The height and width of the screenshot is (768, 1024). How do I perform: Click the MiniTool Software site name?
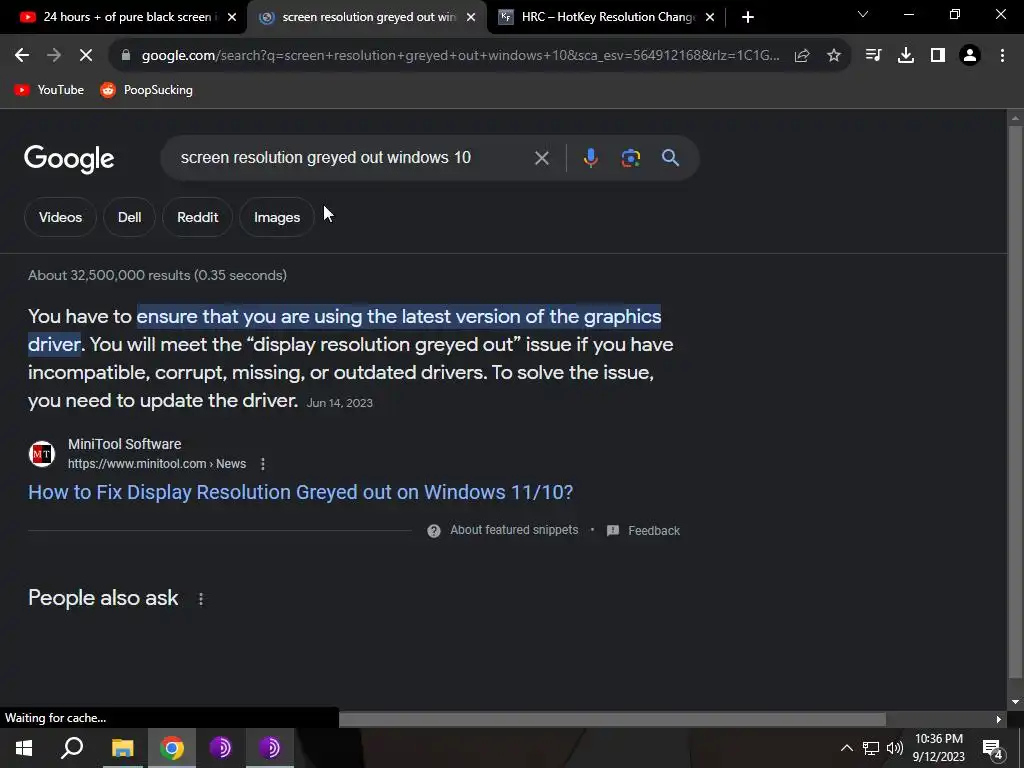coord(125,444)
